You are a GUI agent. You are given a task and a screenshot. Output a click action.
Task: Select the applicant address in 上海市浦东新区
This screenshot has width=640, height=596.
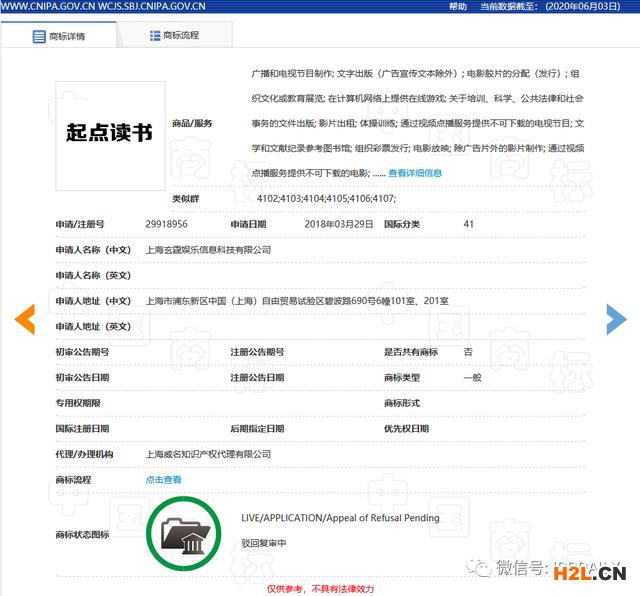[x=297, y=301]
